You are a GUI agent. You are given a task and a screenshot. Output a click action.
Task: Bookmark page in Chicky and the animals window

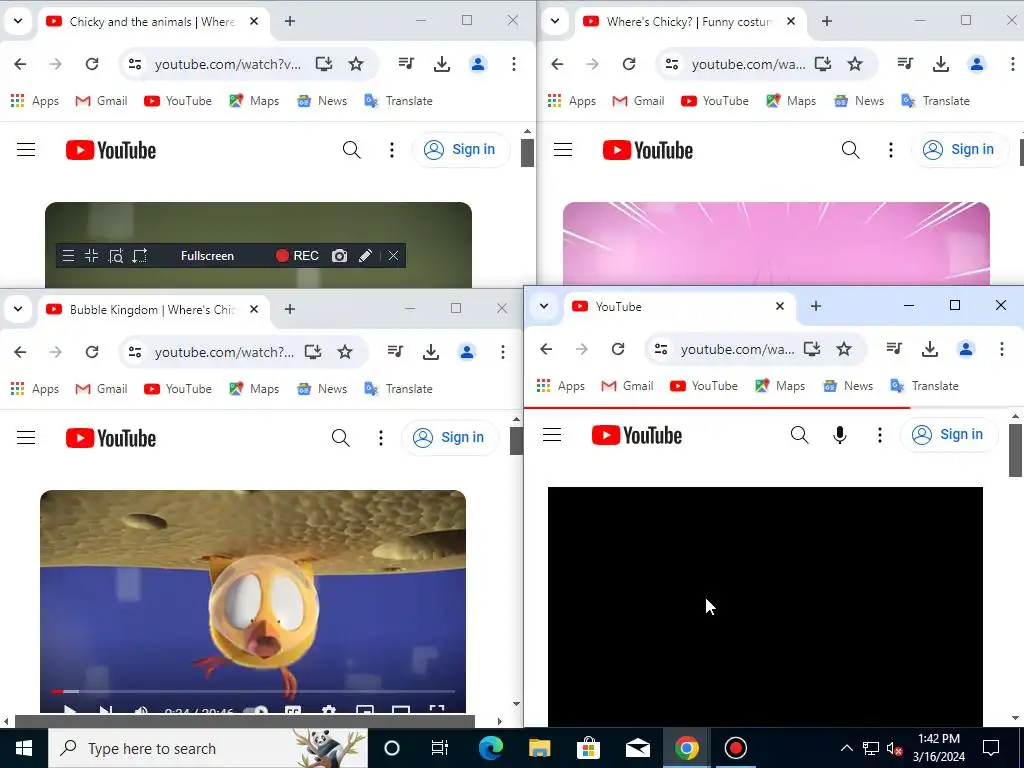coord(356,64)
